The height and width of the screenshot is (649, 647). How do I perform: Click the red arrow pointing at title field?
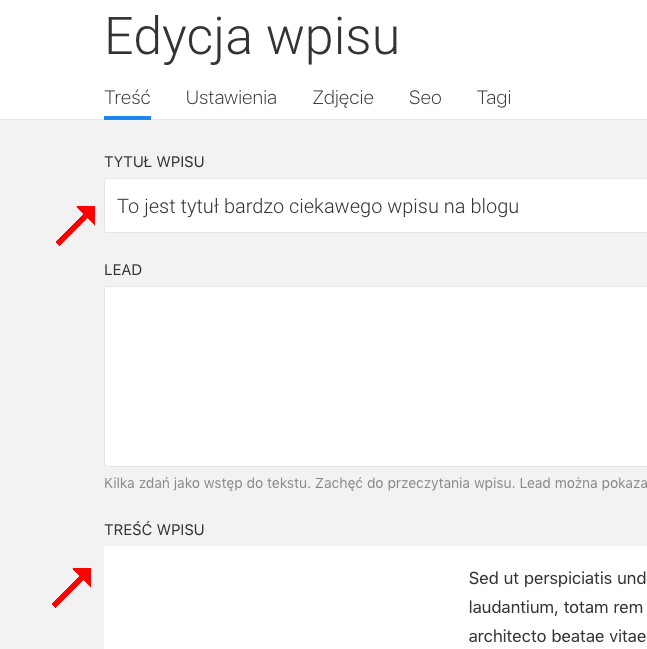click(76, 224)
